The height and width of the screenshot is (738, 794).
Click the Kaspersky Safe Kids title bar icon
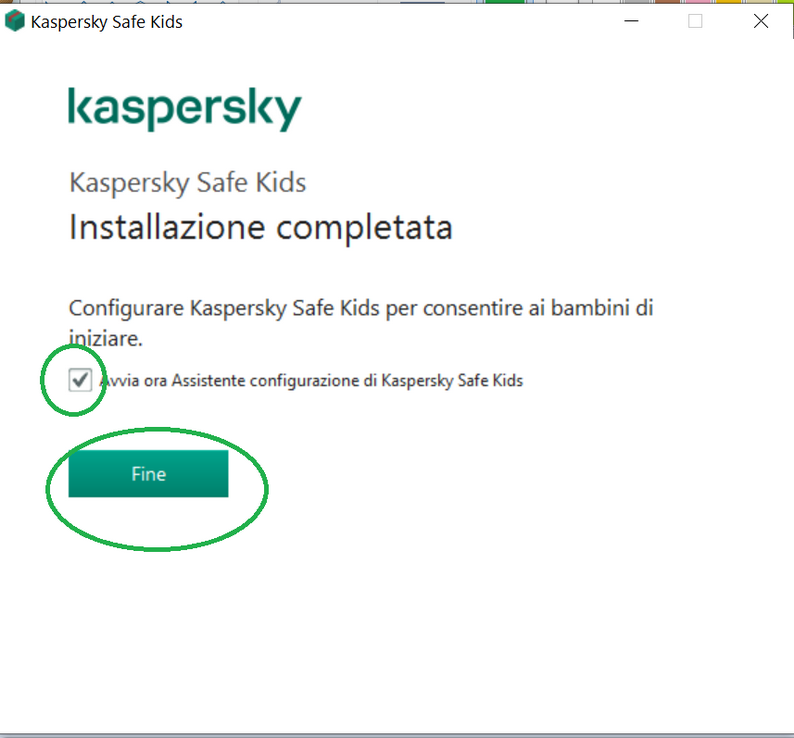[14, 21]
